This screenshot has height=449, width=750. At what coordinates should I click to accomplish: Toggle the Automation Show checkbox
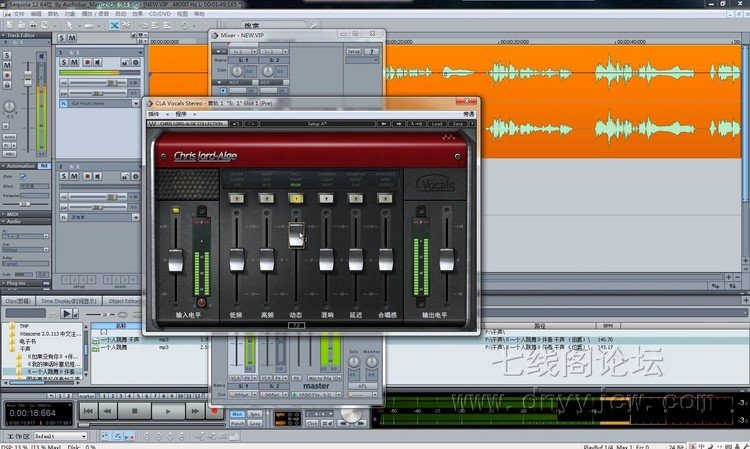(22, 176)
